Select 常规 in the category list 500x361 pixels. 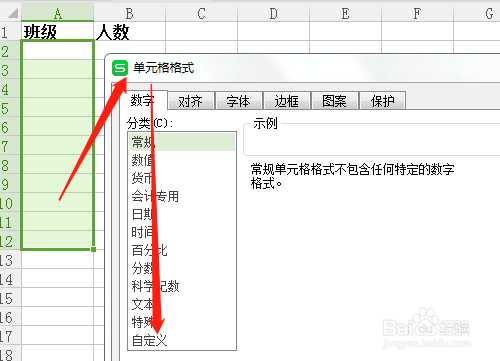point(182,142)
